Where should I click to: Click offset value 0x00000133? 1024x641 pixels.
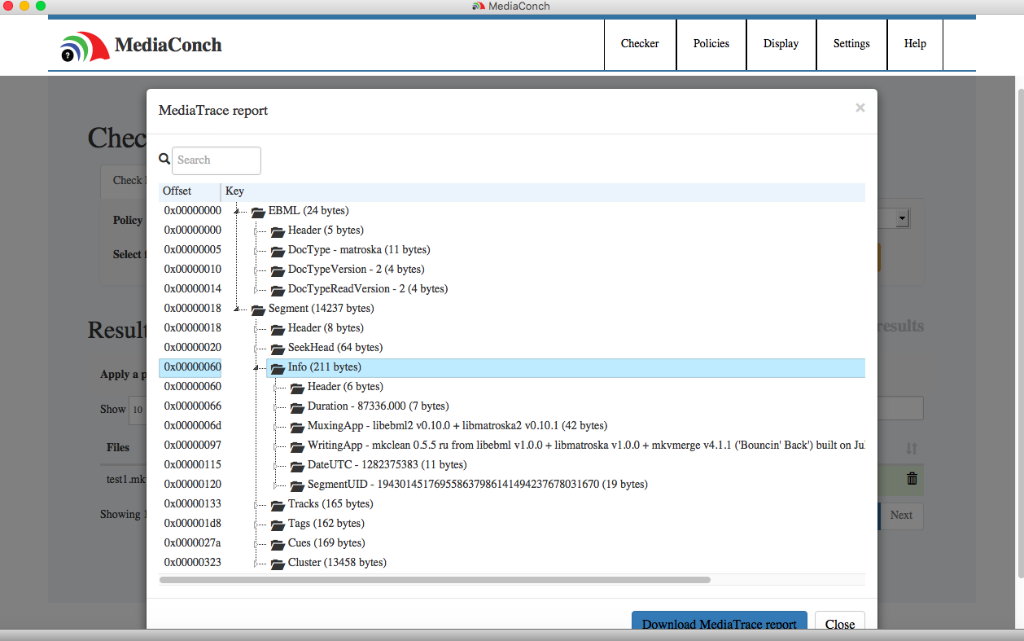click(x=193, y=503)
